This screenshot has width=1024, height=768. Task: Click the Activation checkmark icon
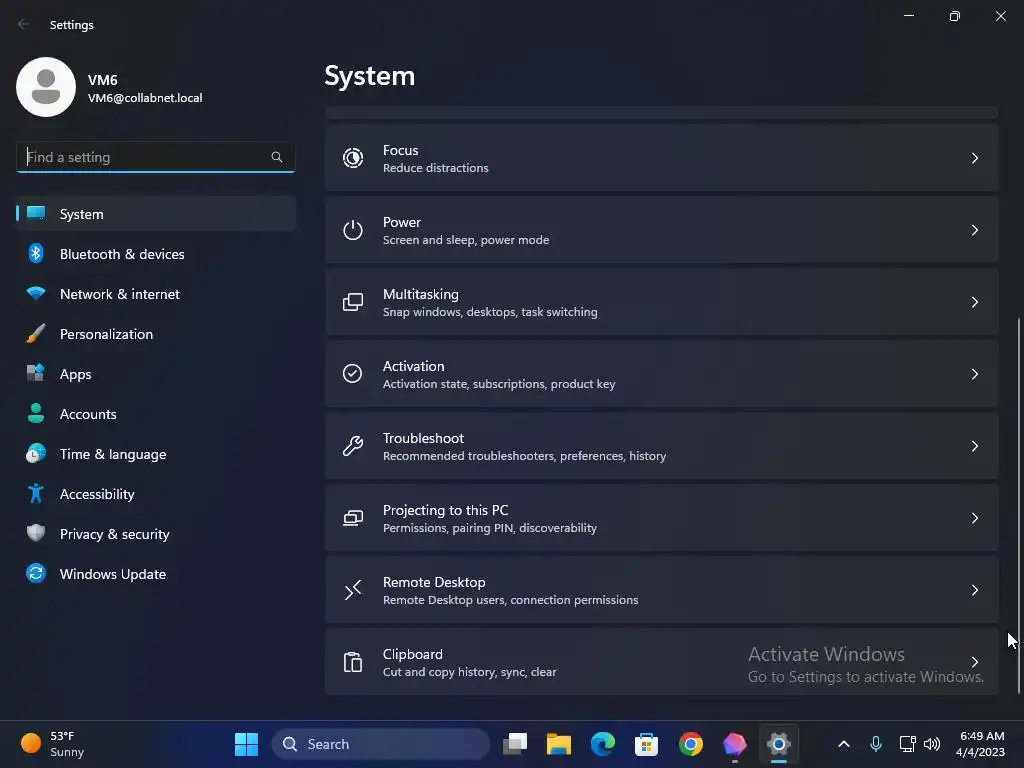[353, 374]
